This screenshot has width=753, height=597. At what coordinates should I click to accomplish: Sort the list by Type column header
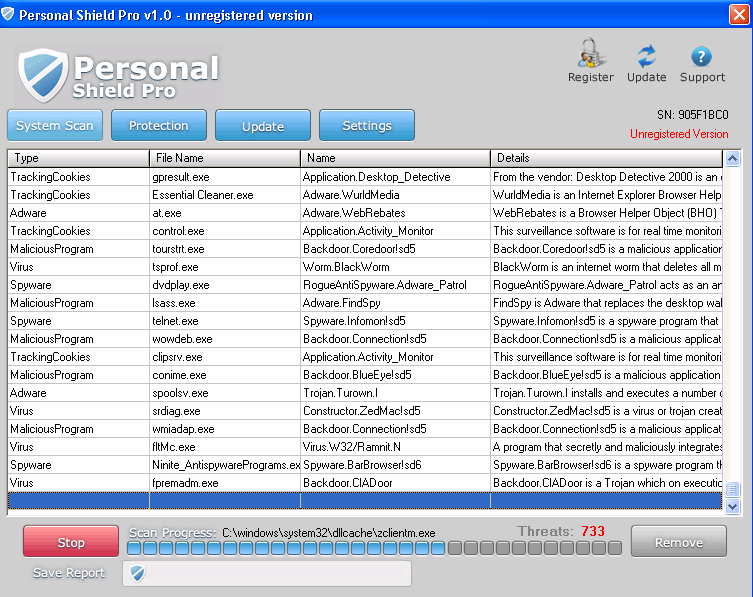point(78,158)
